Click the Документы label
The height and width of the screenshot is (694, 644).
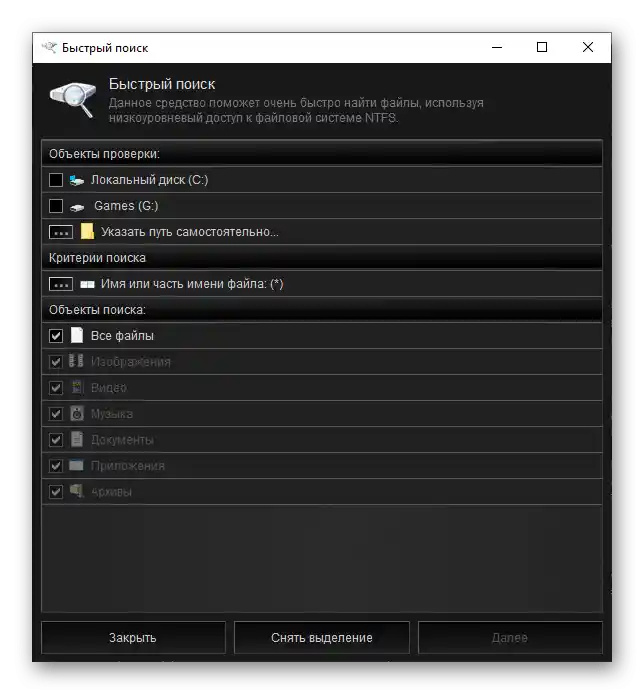[123, 440]
